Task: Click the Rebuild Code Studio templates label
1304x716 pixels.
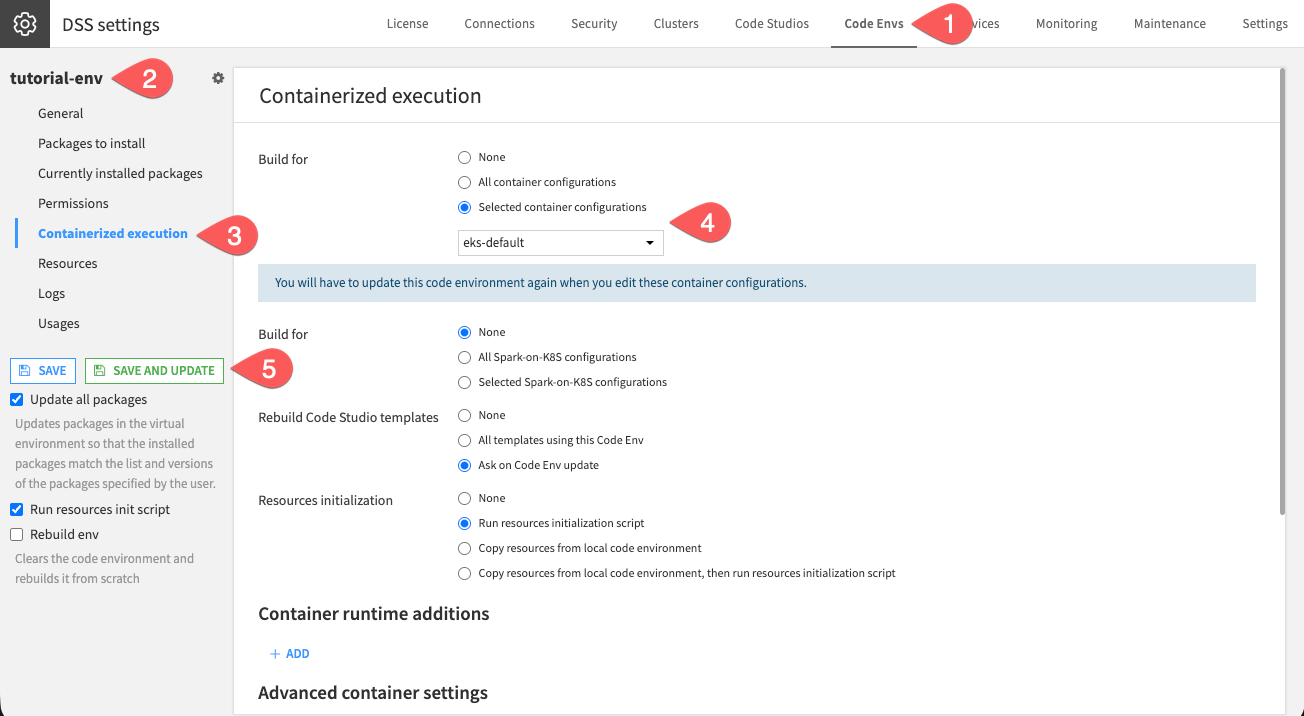Action: tap(348, 417)
